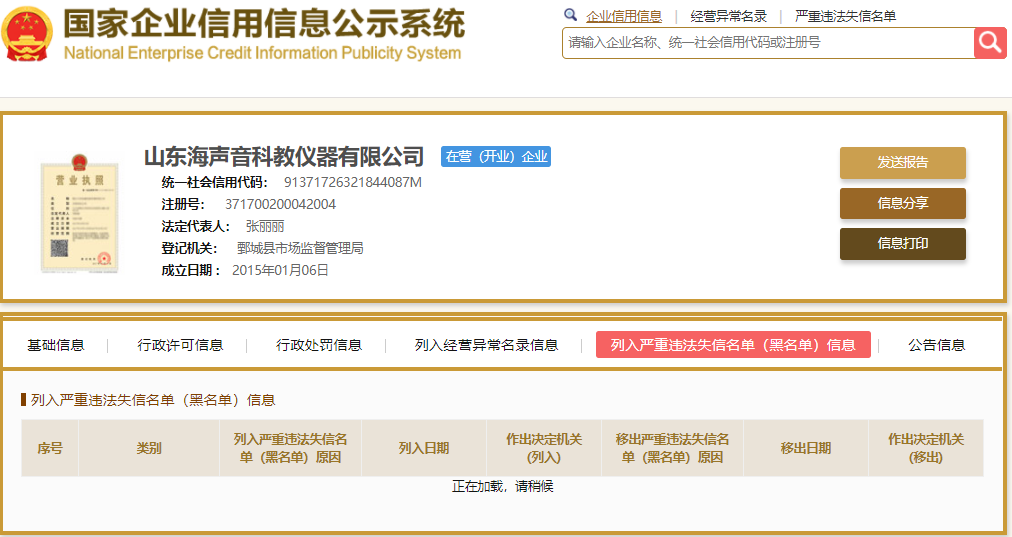Click the national emblem logo
Image resolution: width=1012 pixels, height=537 pixels.
(x=26, y=34)
